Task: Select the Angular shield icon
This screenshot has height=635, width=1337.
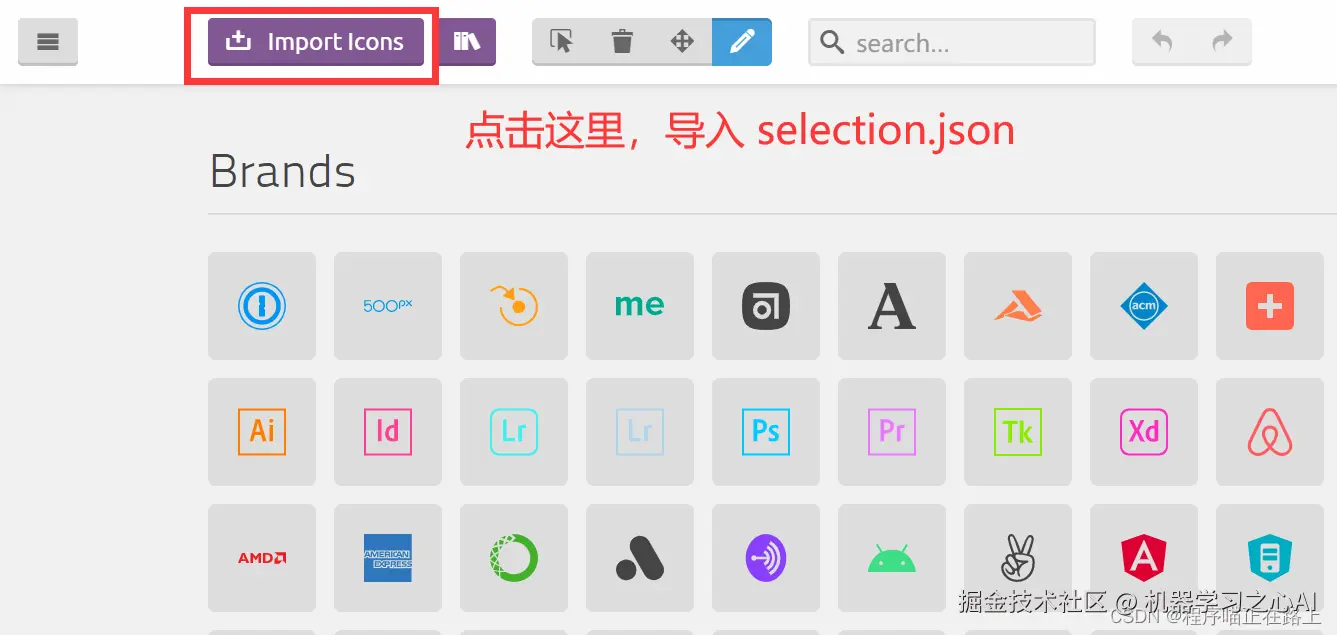Action: [1144, 558]
